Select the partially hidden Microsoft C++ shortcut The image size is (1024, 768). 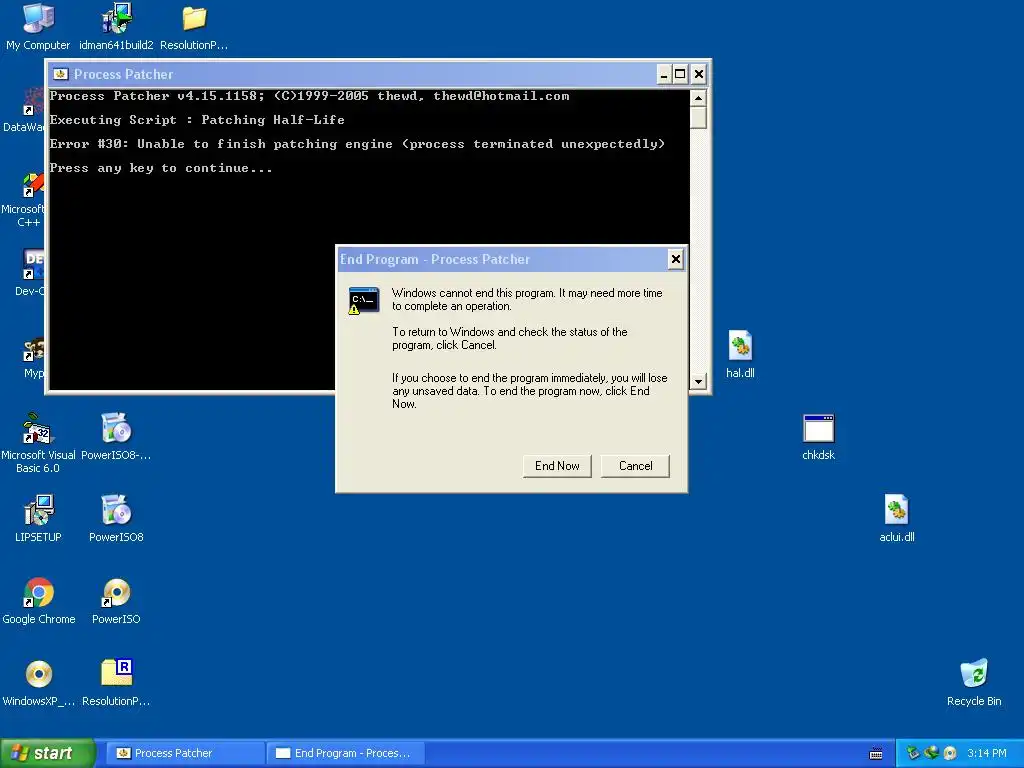(24, 199)
